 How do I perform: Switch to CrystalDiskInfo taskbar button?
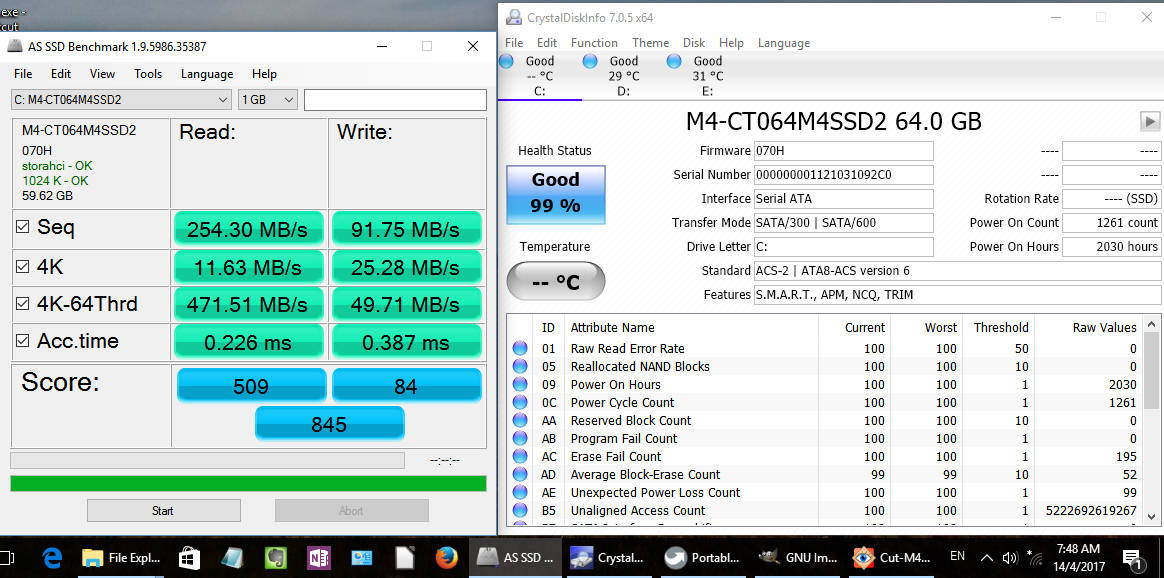tap(608, 557)
